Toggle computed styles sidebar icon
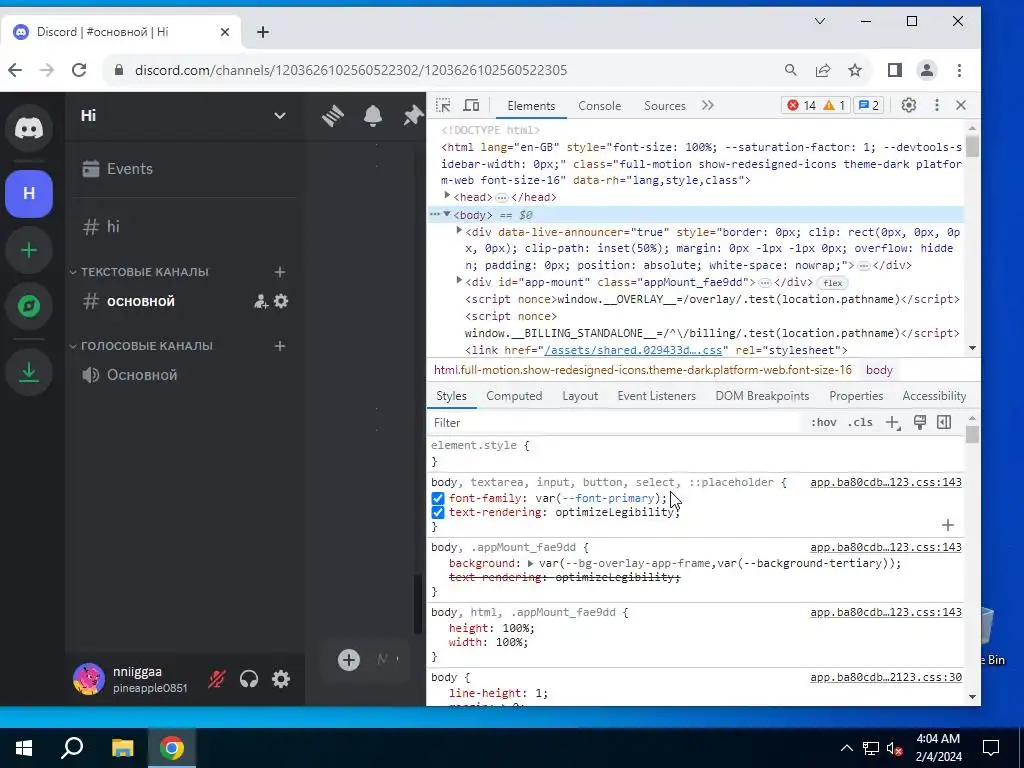The image size is (1024, 768). coord(944,423)
